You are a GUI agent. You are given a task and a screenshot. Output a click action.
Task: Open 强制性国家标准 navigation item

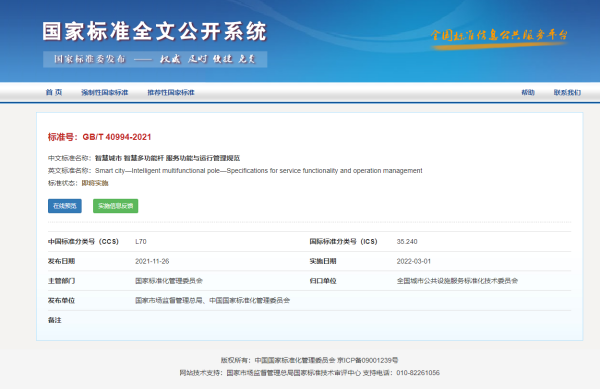(x=104, y=92)
